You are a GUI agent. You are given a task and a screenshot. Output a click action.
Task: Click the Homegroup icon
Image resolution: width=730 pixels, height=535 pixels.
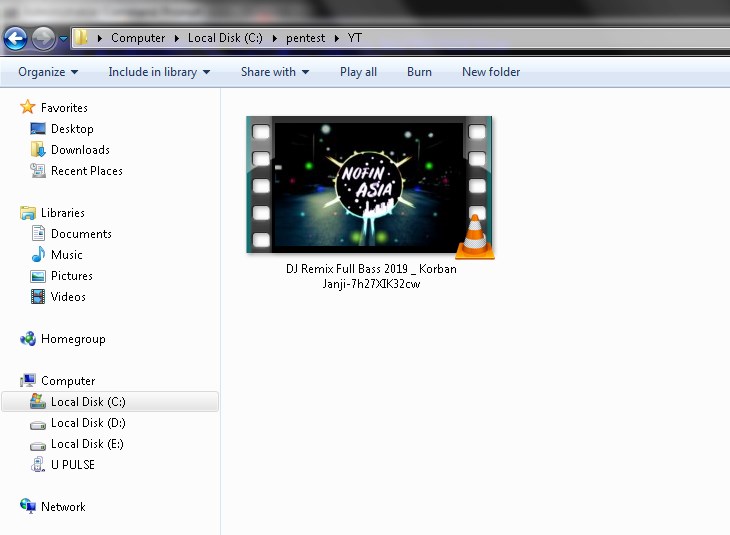tap(28, 339)
